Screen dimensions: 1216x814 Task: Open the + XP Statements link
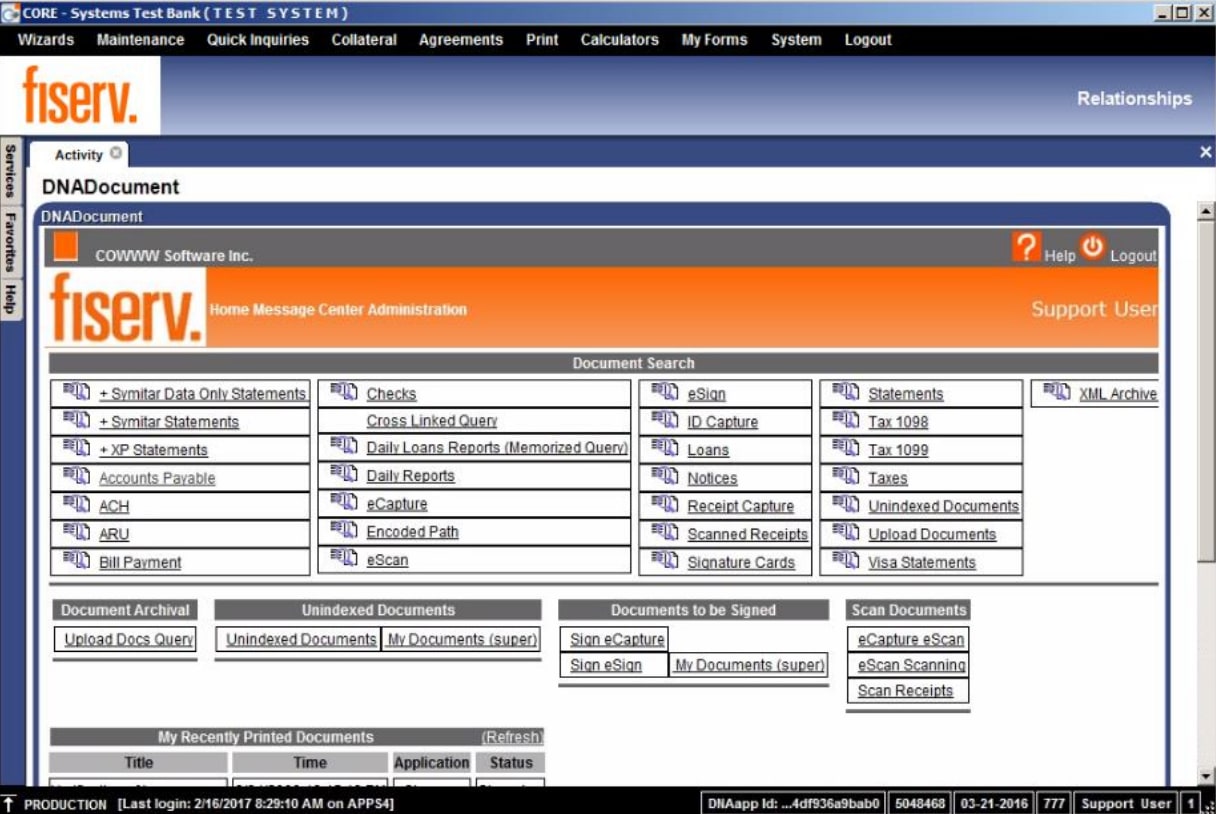[x=153, y=450]
